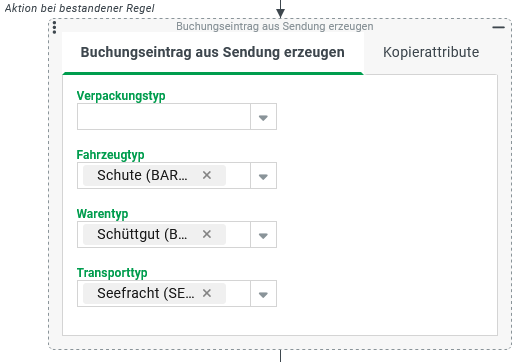Open the Verpackungstyp dropdown arrow
Viewport: 519px width, 362px height.
pyautogui.click(x=263, y=117)
